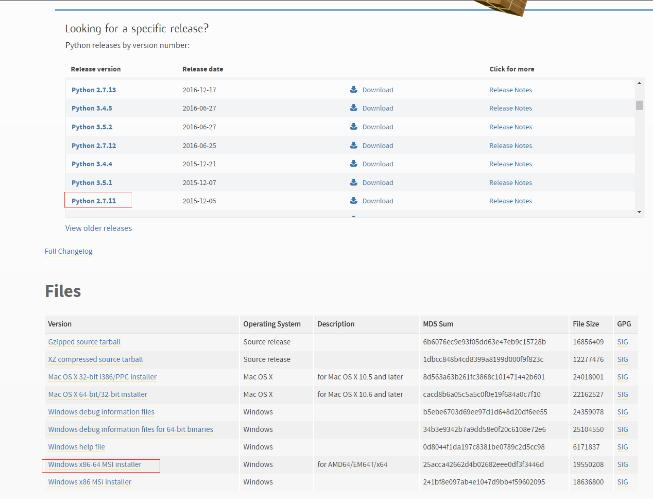Download Windows help file
Screen dimensions: 653x499
(x=76, y=447)
